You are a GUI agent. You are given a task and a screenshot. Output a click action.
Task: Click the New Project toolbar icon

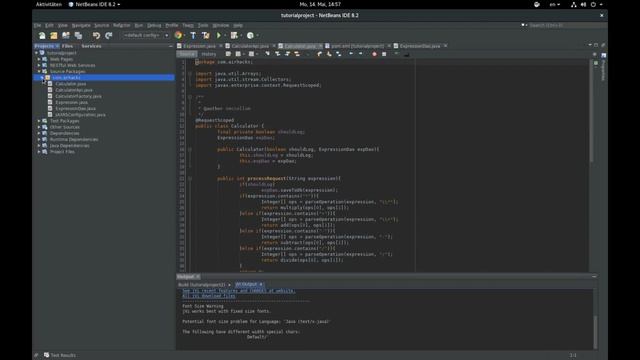point(54,36)
